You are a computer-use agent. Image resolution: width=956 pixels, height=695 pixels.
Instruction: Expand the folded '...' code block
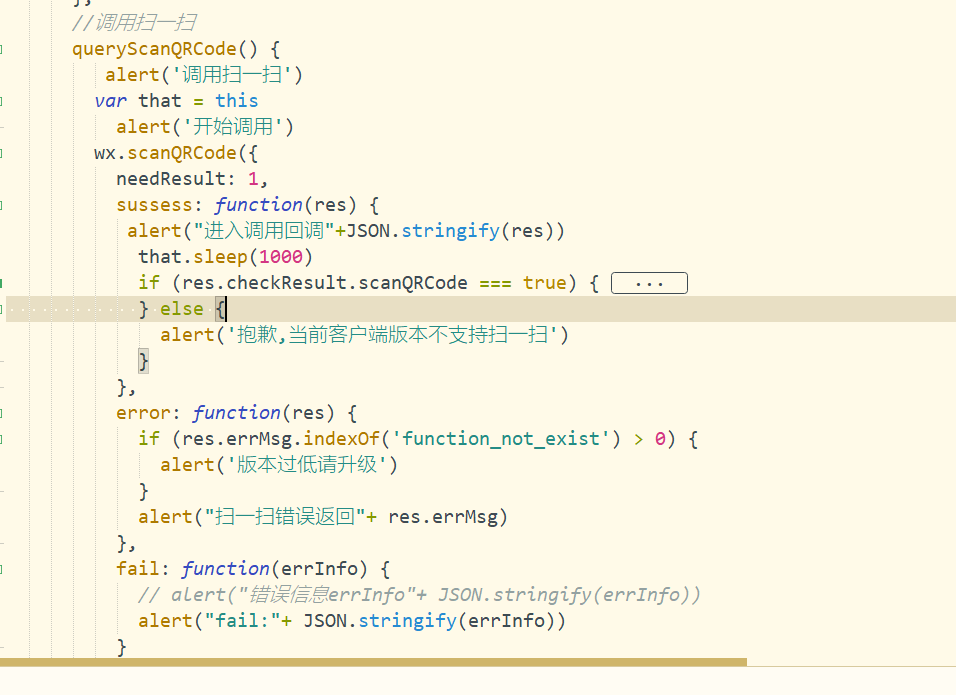[649, 283]
